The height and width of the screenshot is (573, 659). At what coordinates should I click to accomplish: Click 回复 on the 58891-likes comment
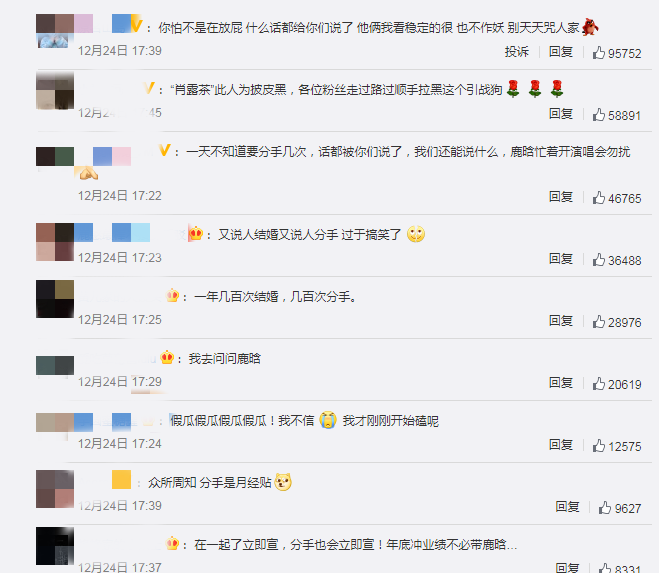(x=561, y=114)
